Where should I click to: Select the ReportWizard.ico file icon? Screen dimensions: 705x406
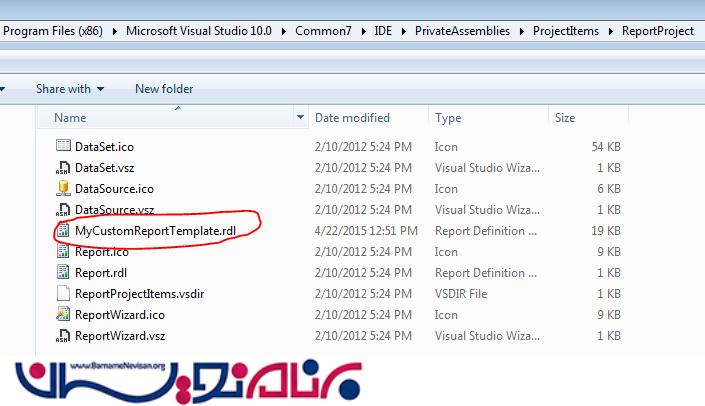tap(64, 315)
